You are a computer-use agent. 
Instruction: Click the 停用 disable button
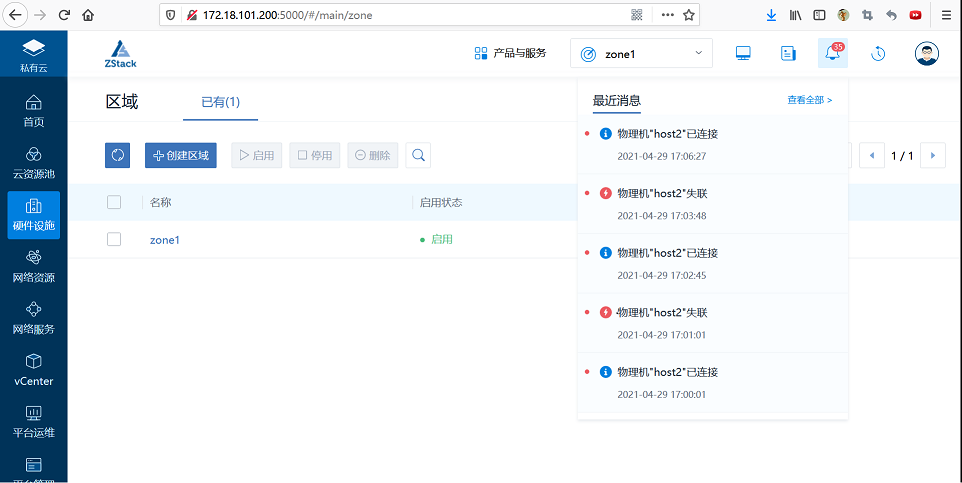[x=315, y=155]
